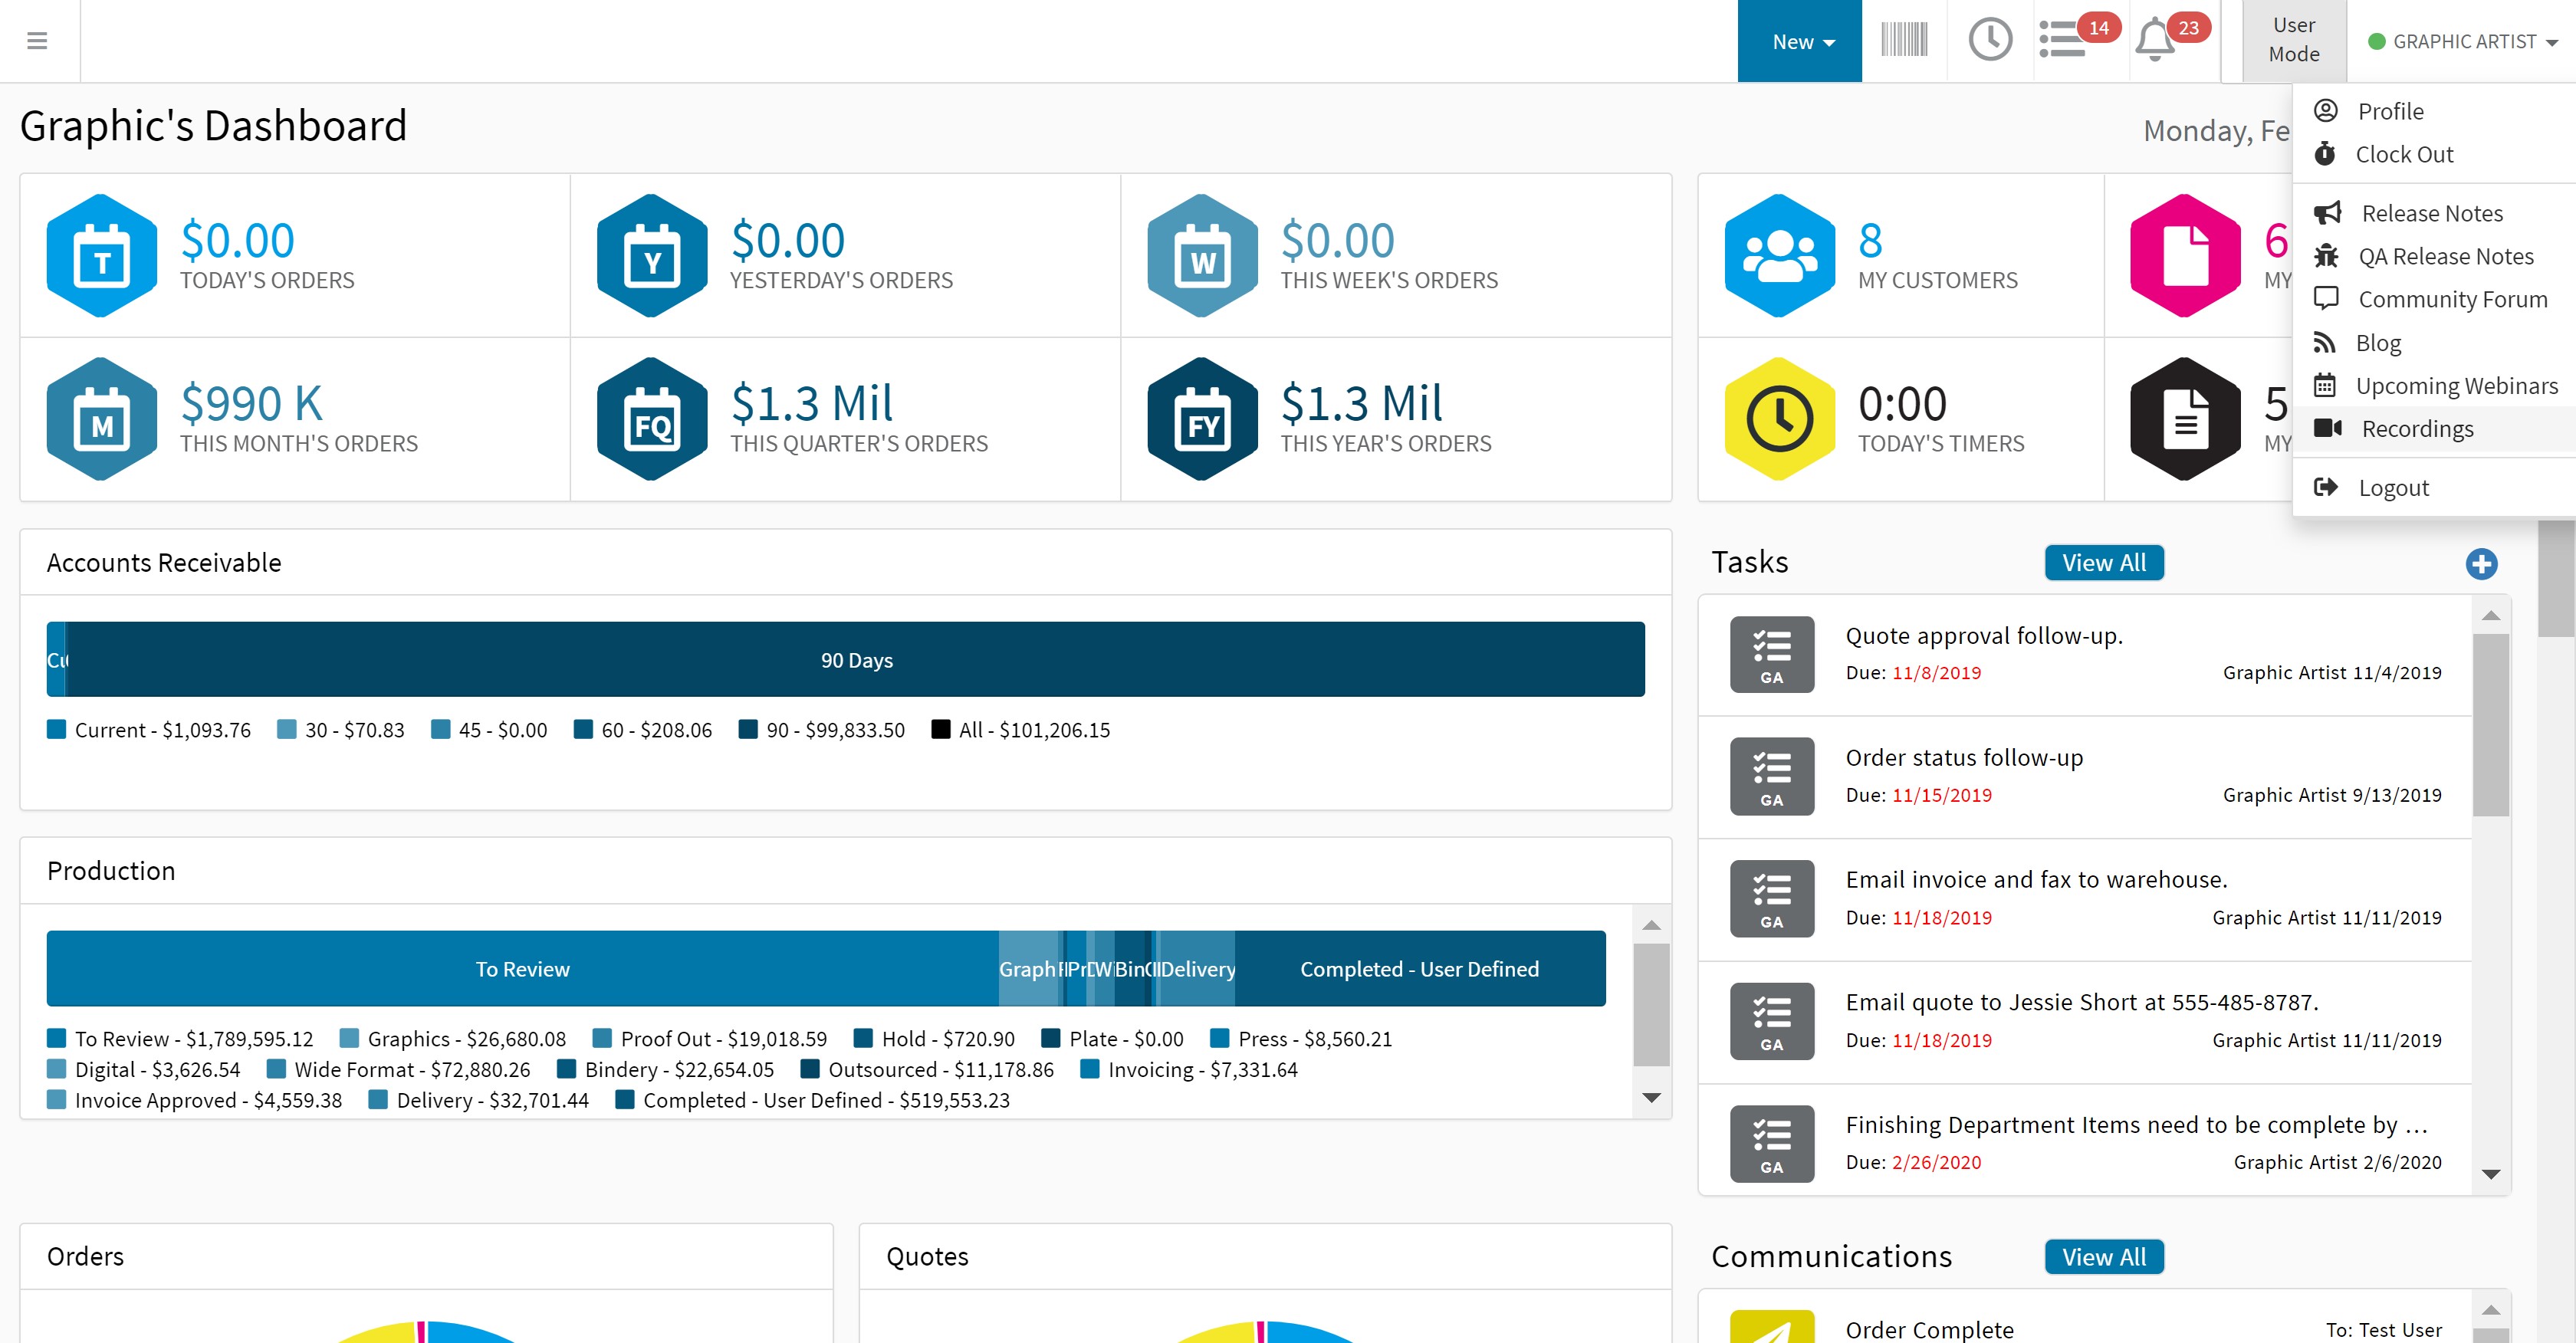Click View All next to Communications

pos(2103,1257)
